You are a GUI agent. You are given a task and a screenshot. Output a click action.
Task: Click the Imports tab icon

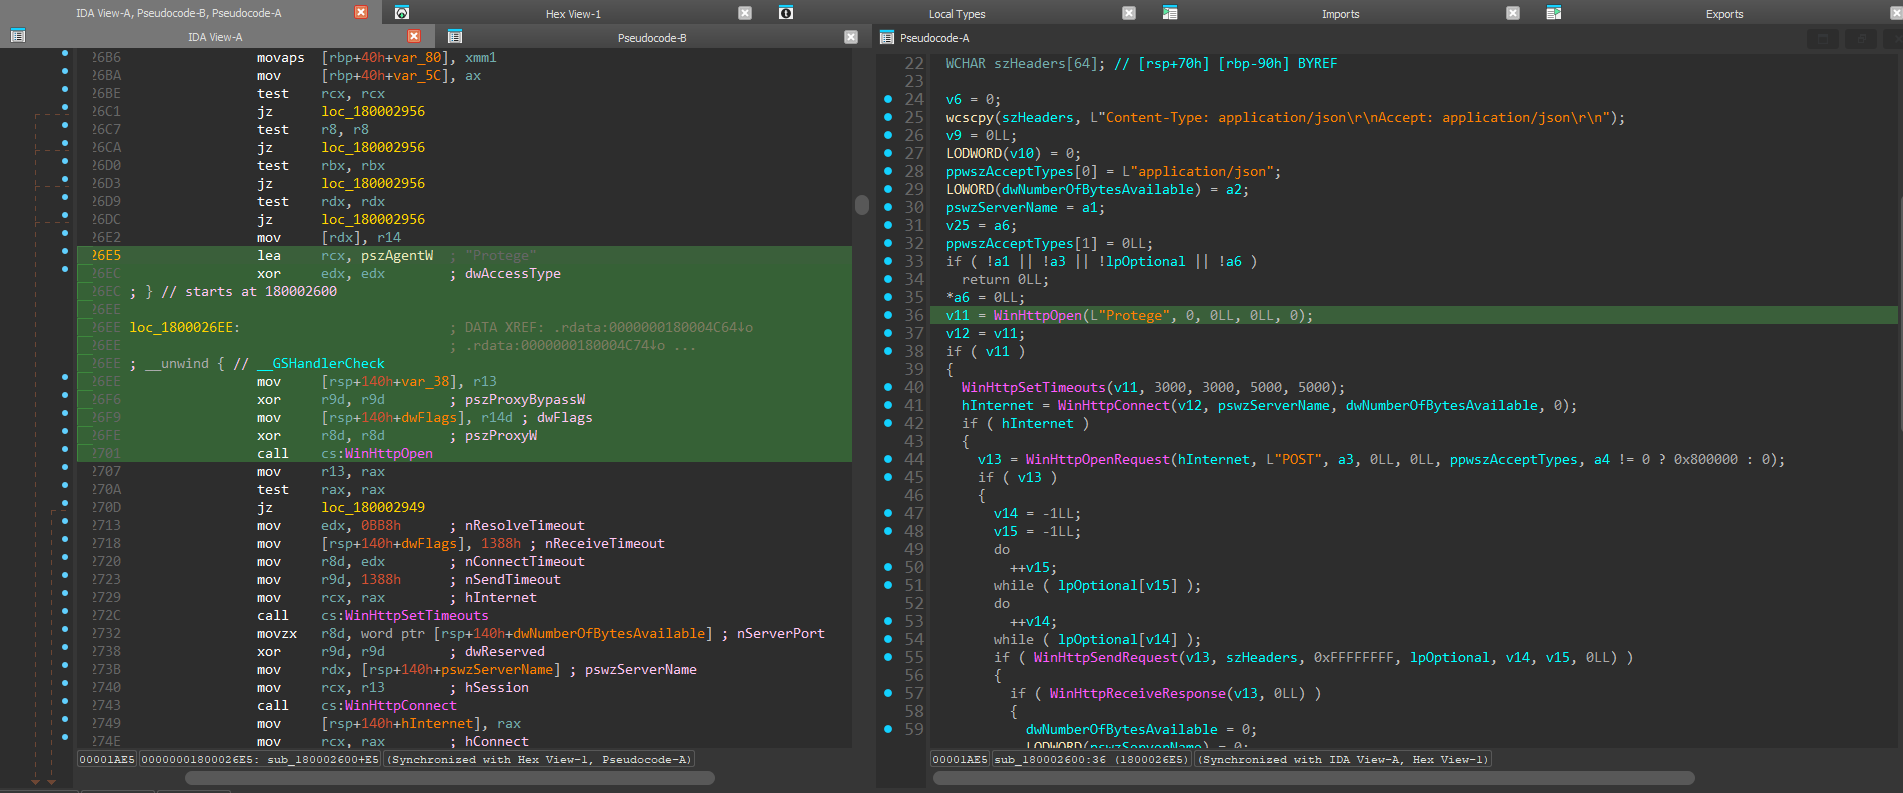(1170, 13)
